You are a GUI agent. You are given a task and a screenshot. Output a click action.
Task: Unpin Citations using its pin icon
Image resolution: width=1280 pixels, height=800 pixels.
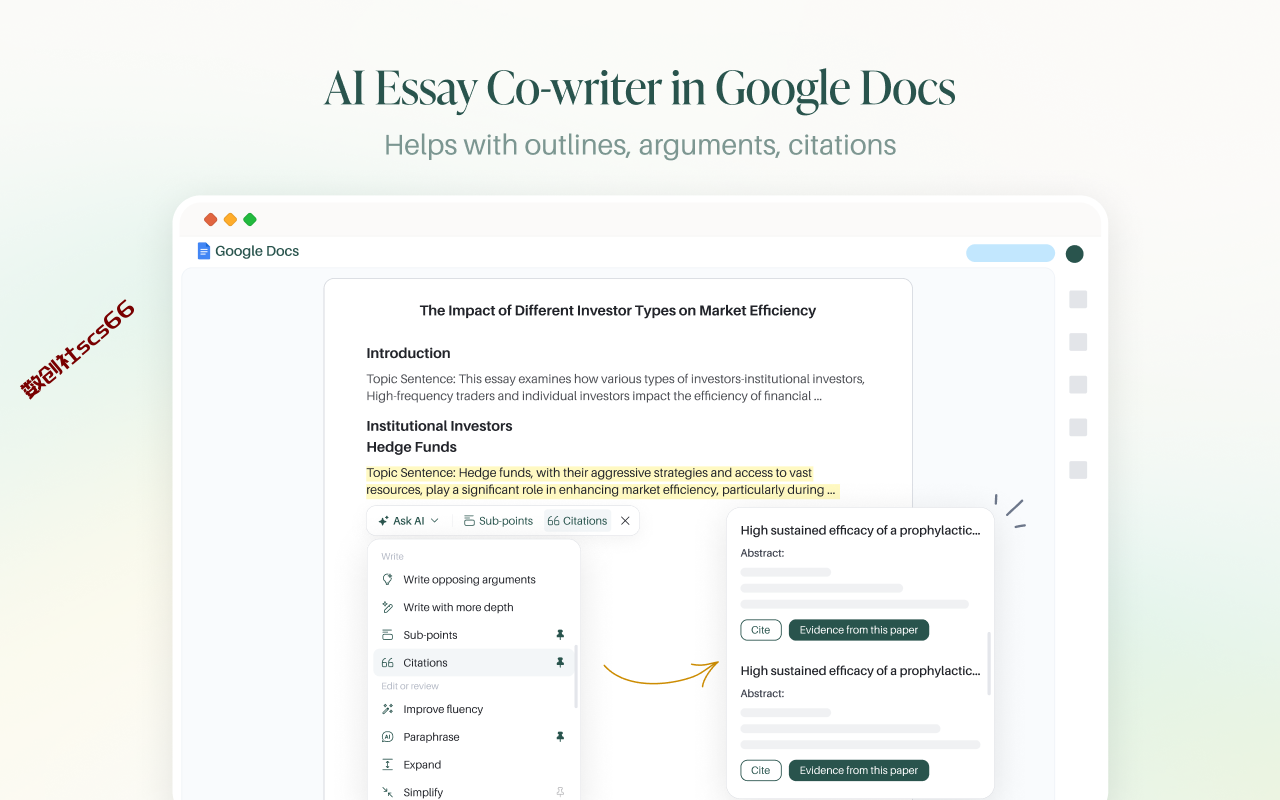point(560,662)
